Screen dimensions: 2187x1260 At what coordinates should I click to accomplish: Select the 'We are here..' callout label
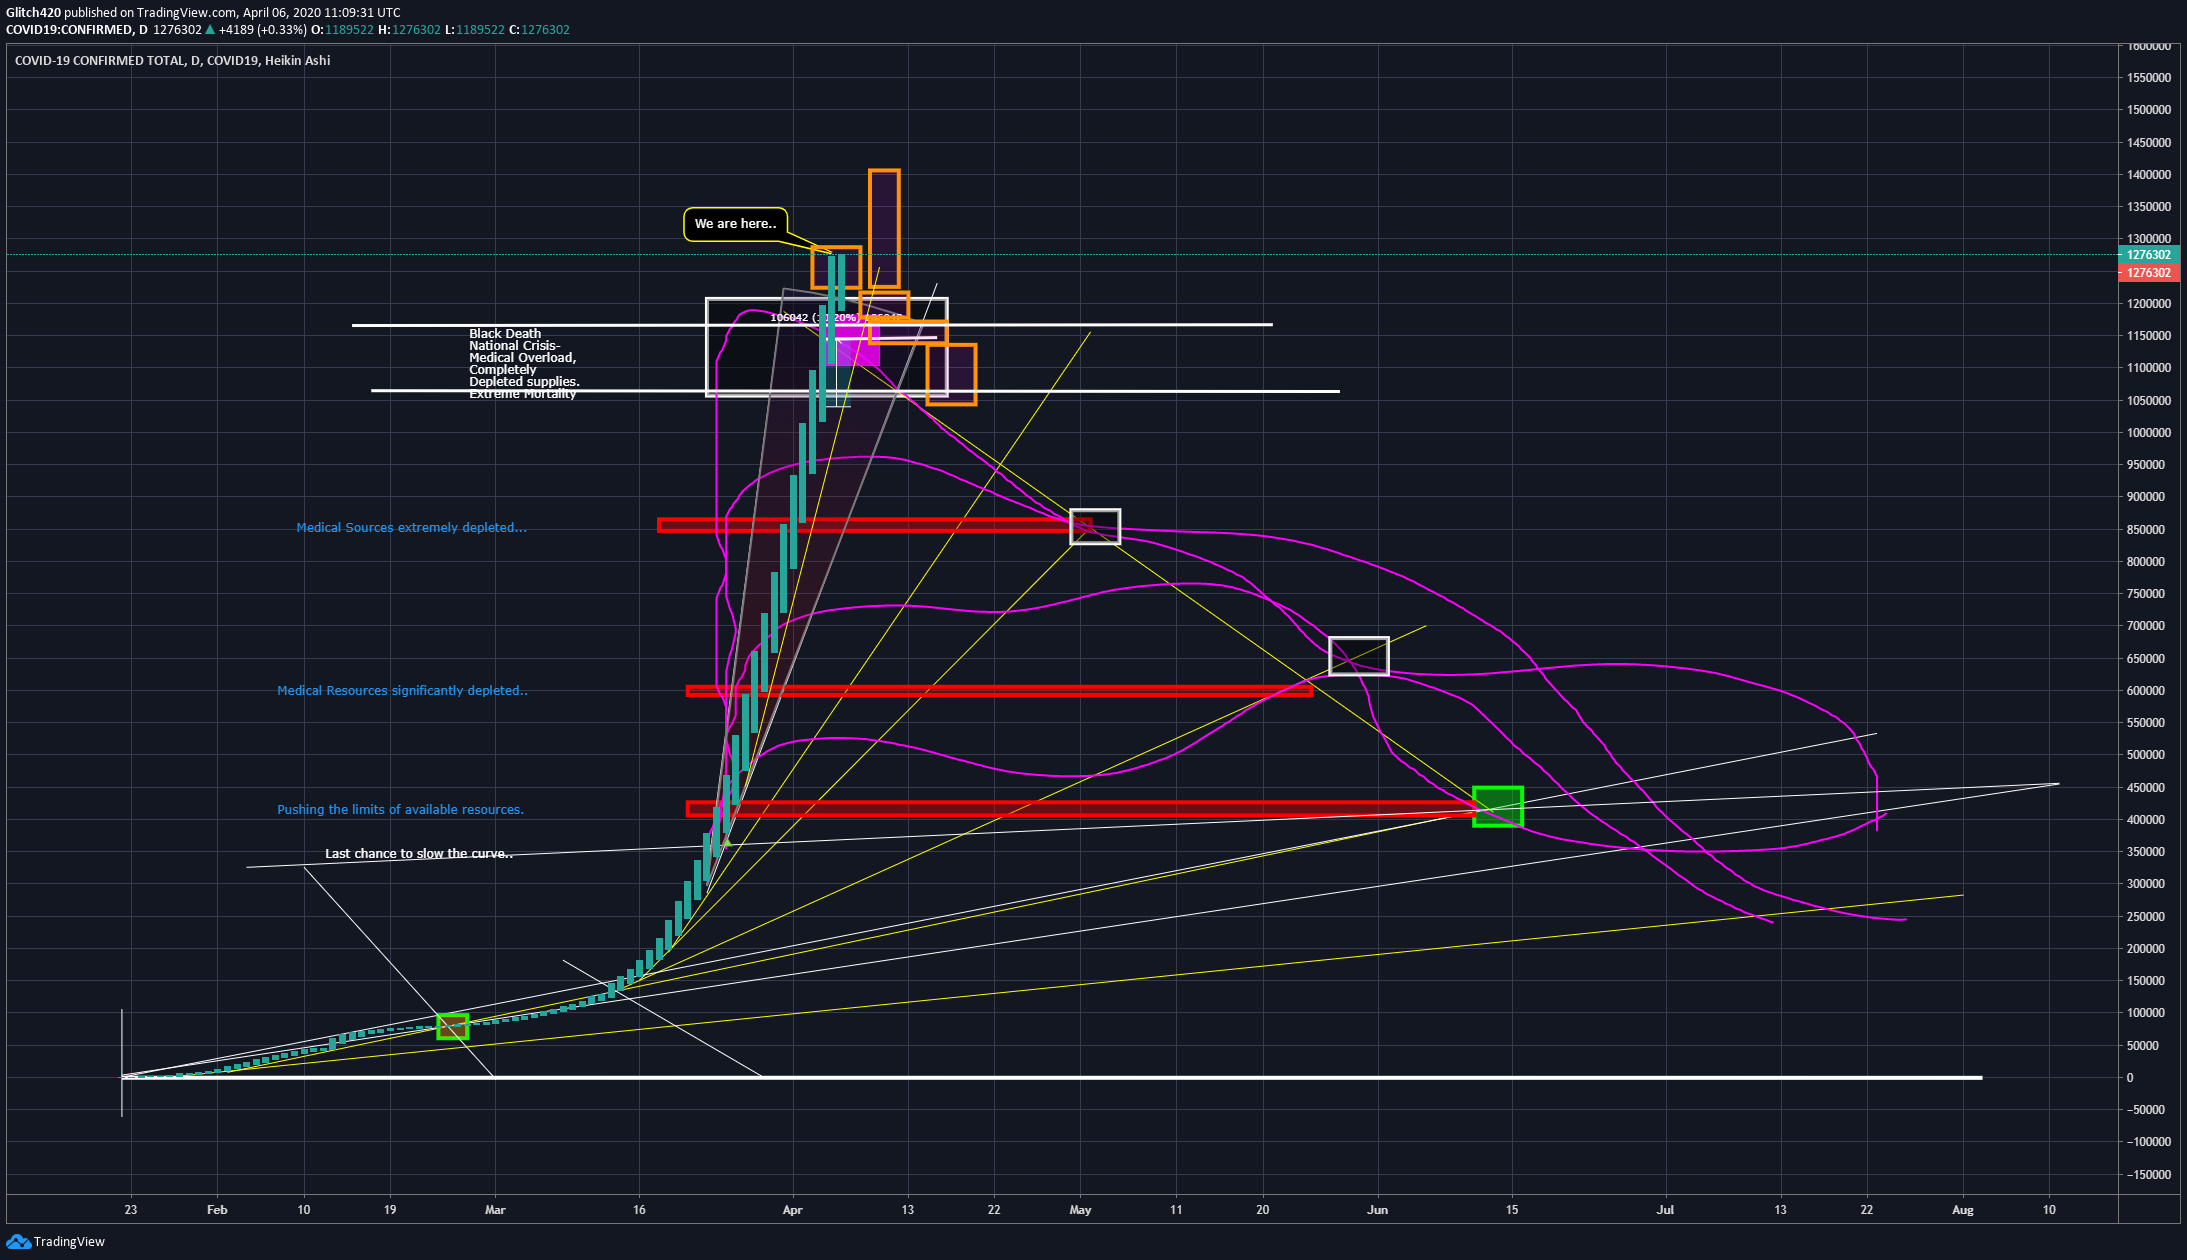pos(735,224)
